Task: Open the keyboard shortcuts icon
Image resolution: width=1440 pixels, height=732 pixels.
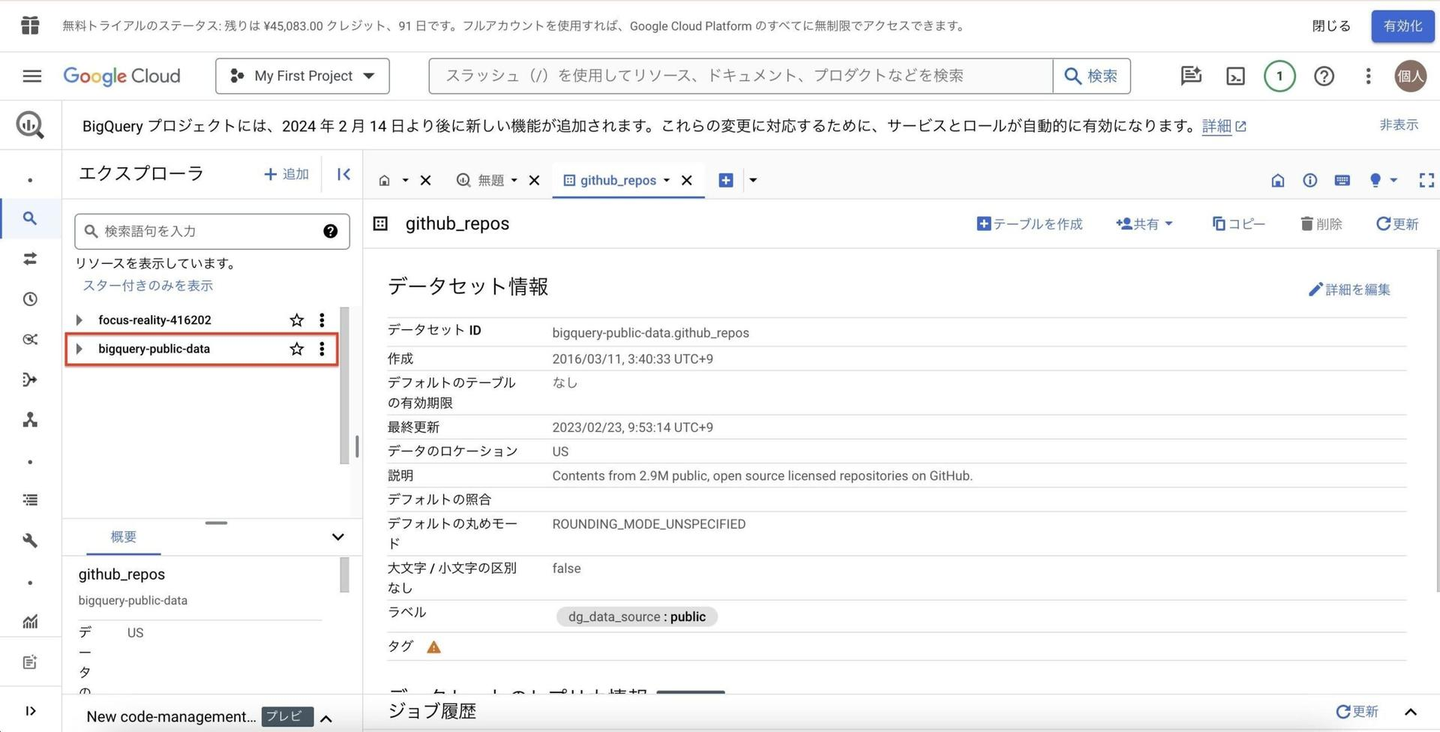Action: click(x=1342, y=180)
